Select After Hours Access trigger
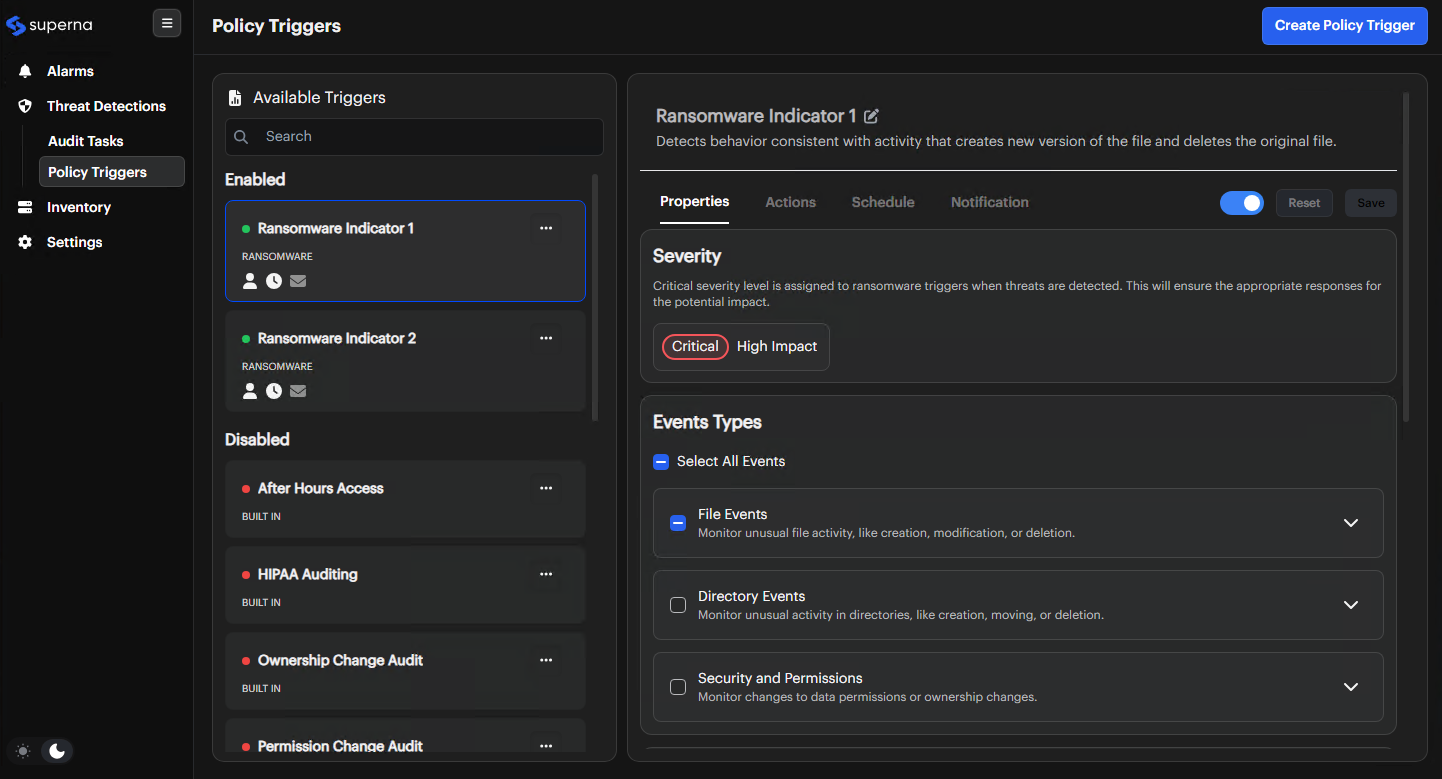Screen dimensions: 1442x779 pyautogui.click(x=405, y=499)
